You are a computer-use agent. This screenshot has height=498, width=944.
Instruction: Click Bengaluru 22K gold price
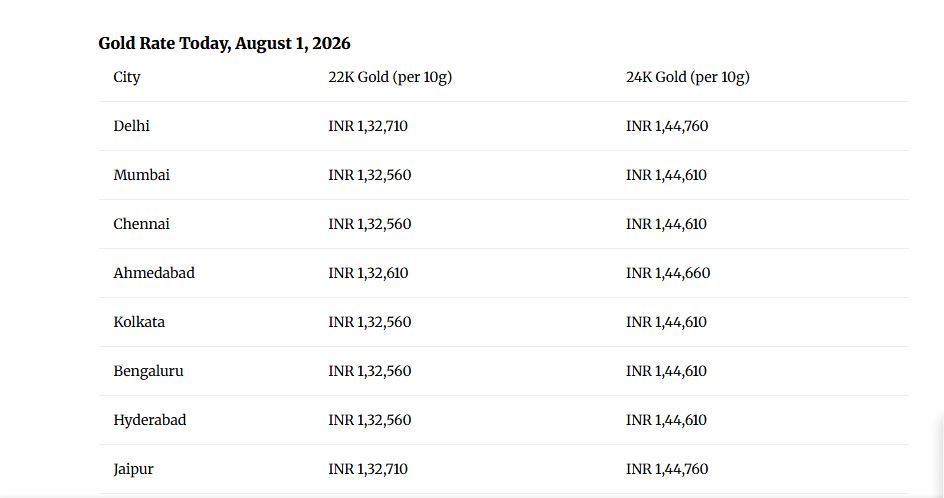tap(370, 371)
